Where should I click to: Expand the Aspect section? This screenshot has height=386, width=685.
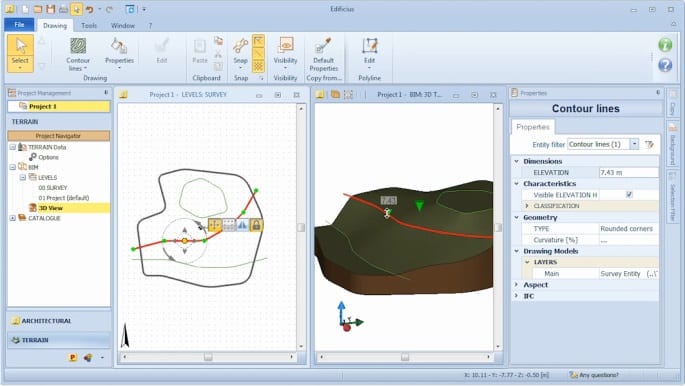[x=516, y=285]
